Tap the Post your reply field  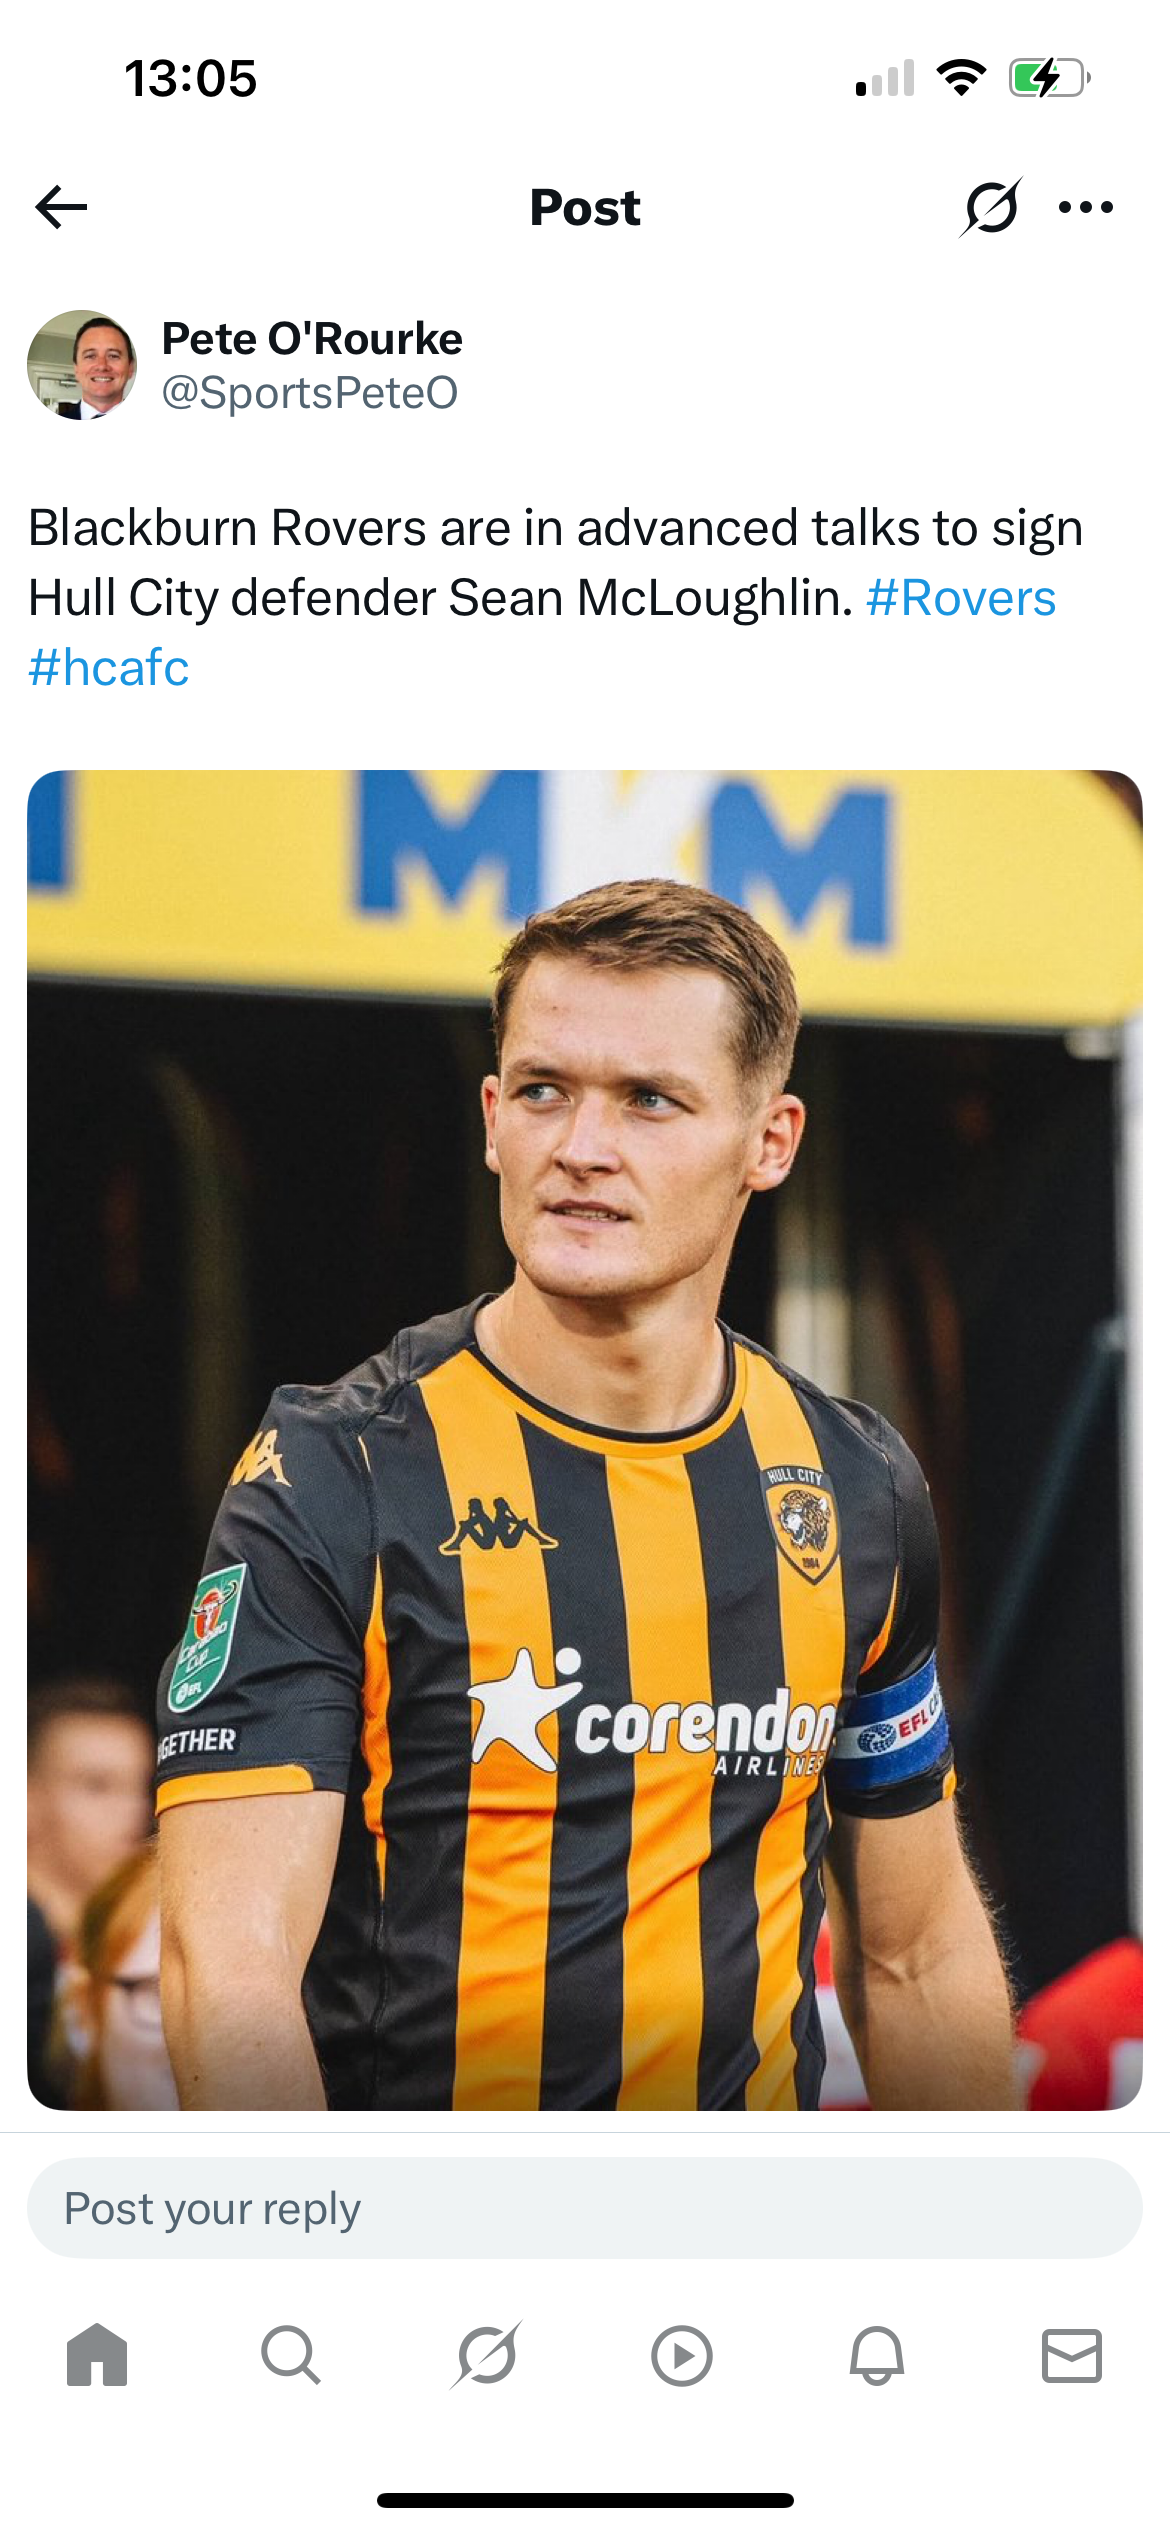click(x=585, y=2208)
